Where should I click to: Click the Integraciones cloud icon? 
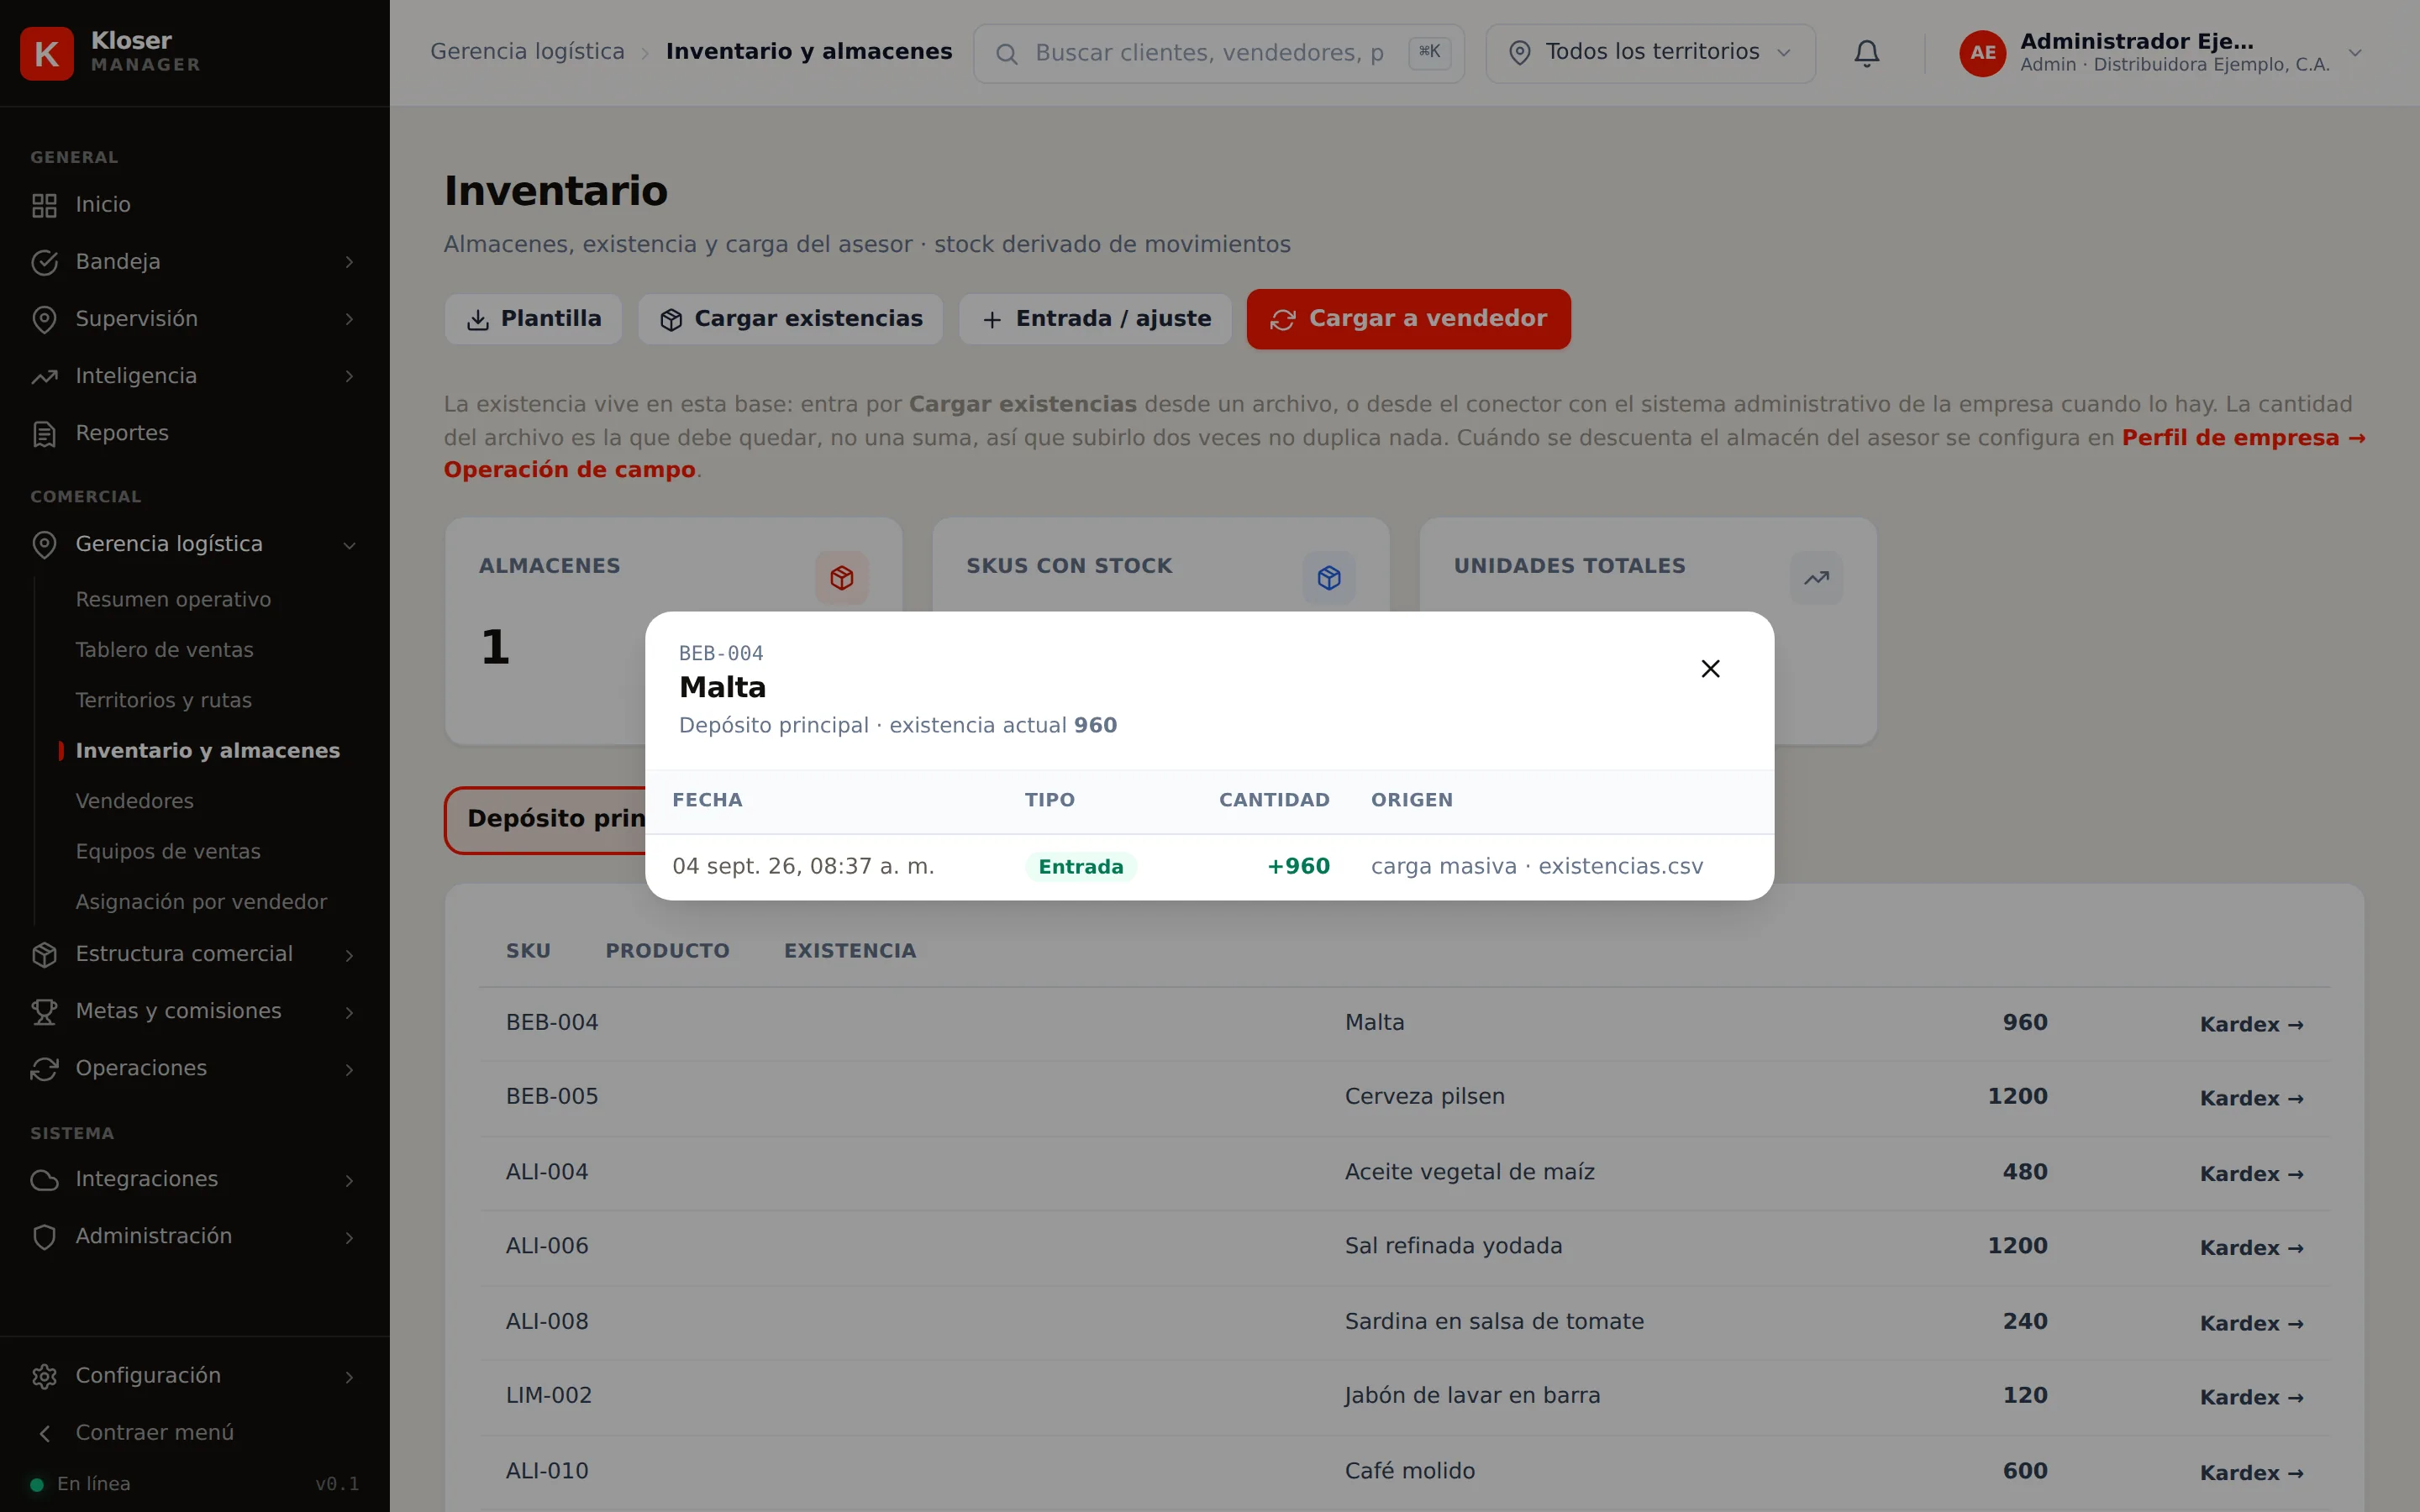click(x=44, y=1179)
